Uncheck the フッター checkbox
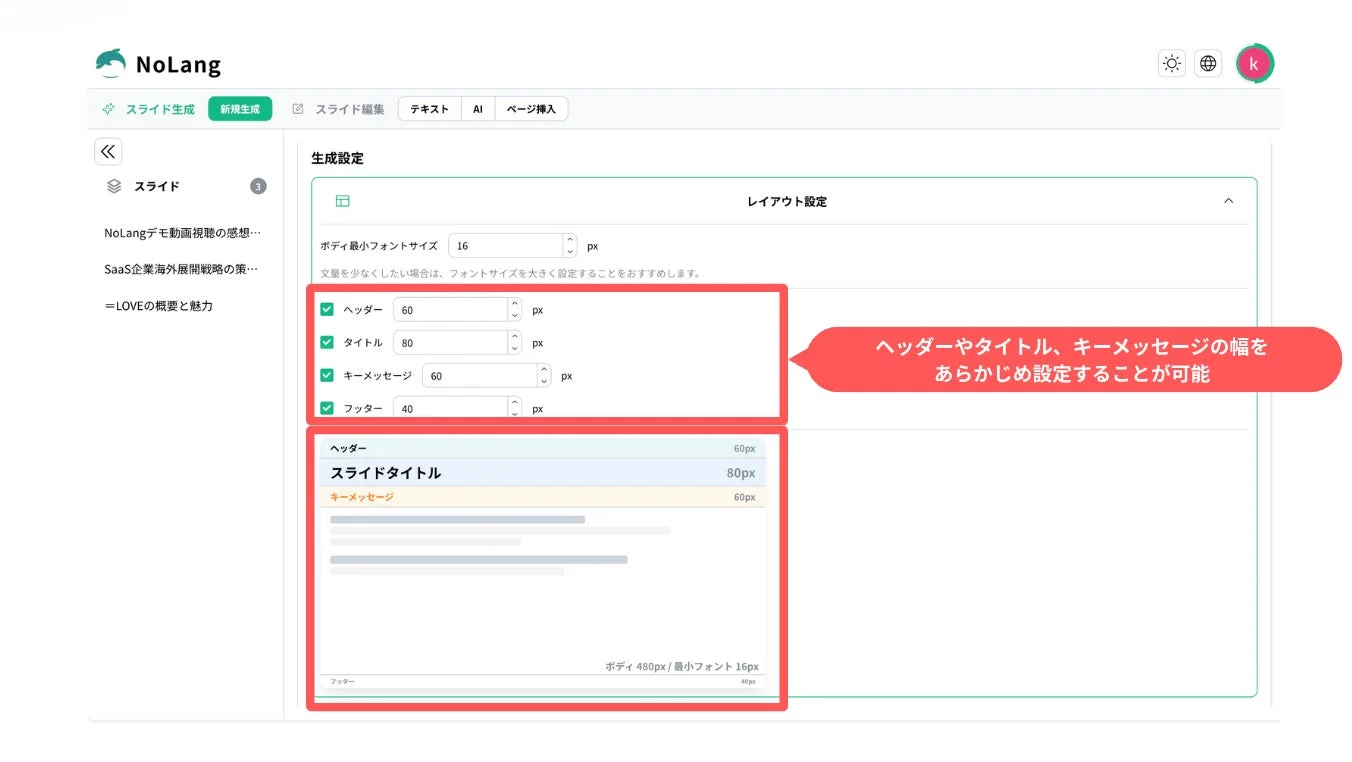Image resolution: width=1352 pixels, height=762 pixels. point(327,407)
